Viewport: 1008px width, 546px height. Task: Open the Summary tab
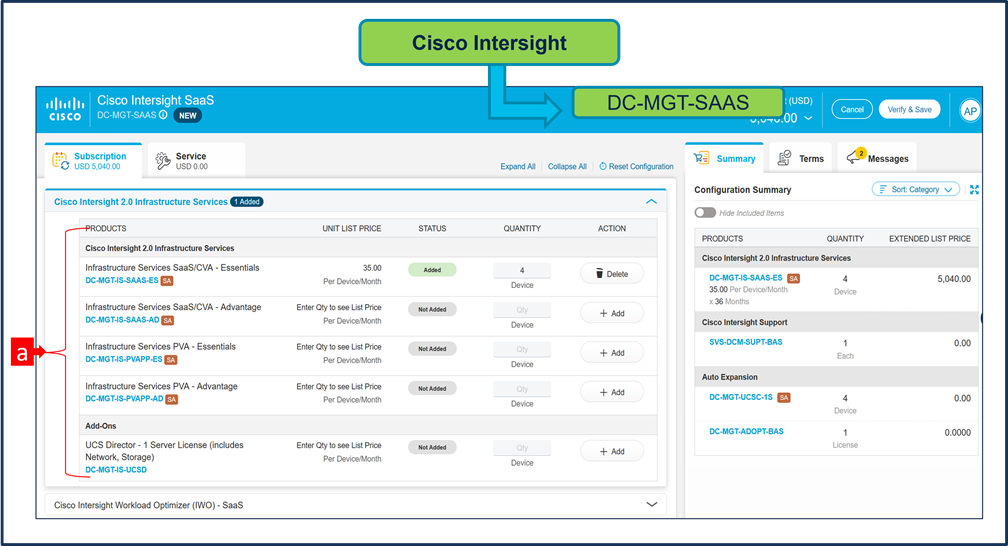coord(724,158)
